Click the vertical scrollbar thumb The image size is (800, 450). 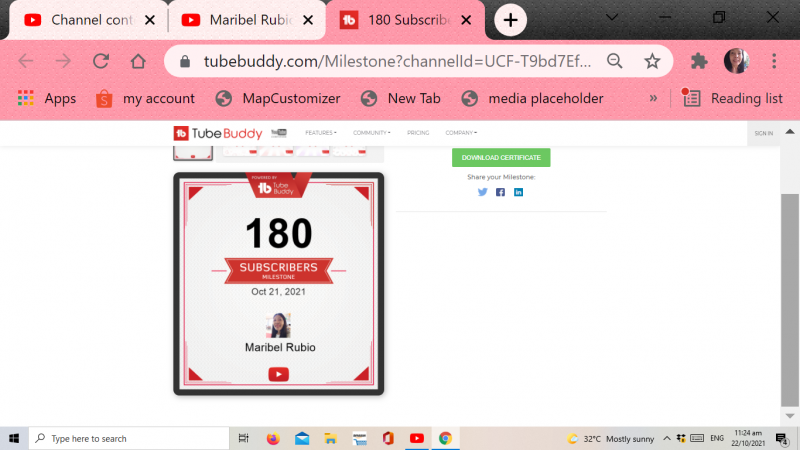790,300
